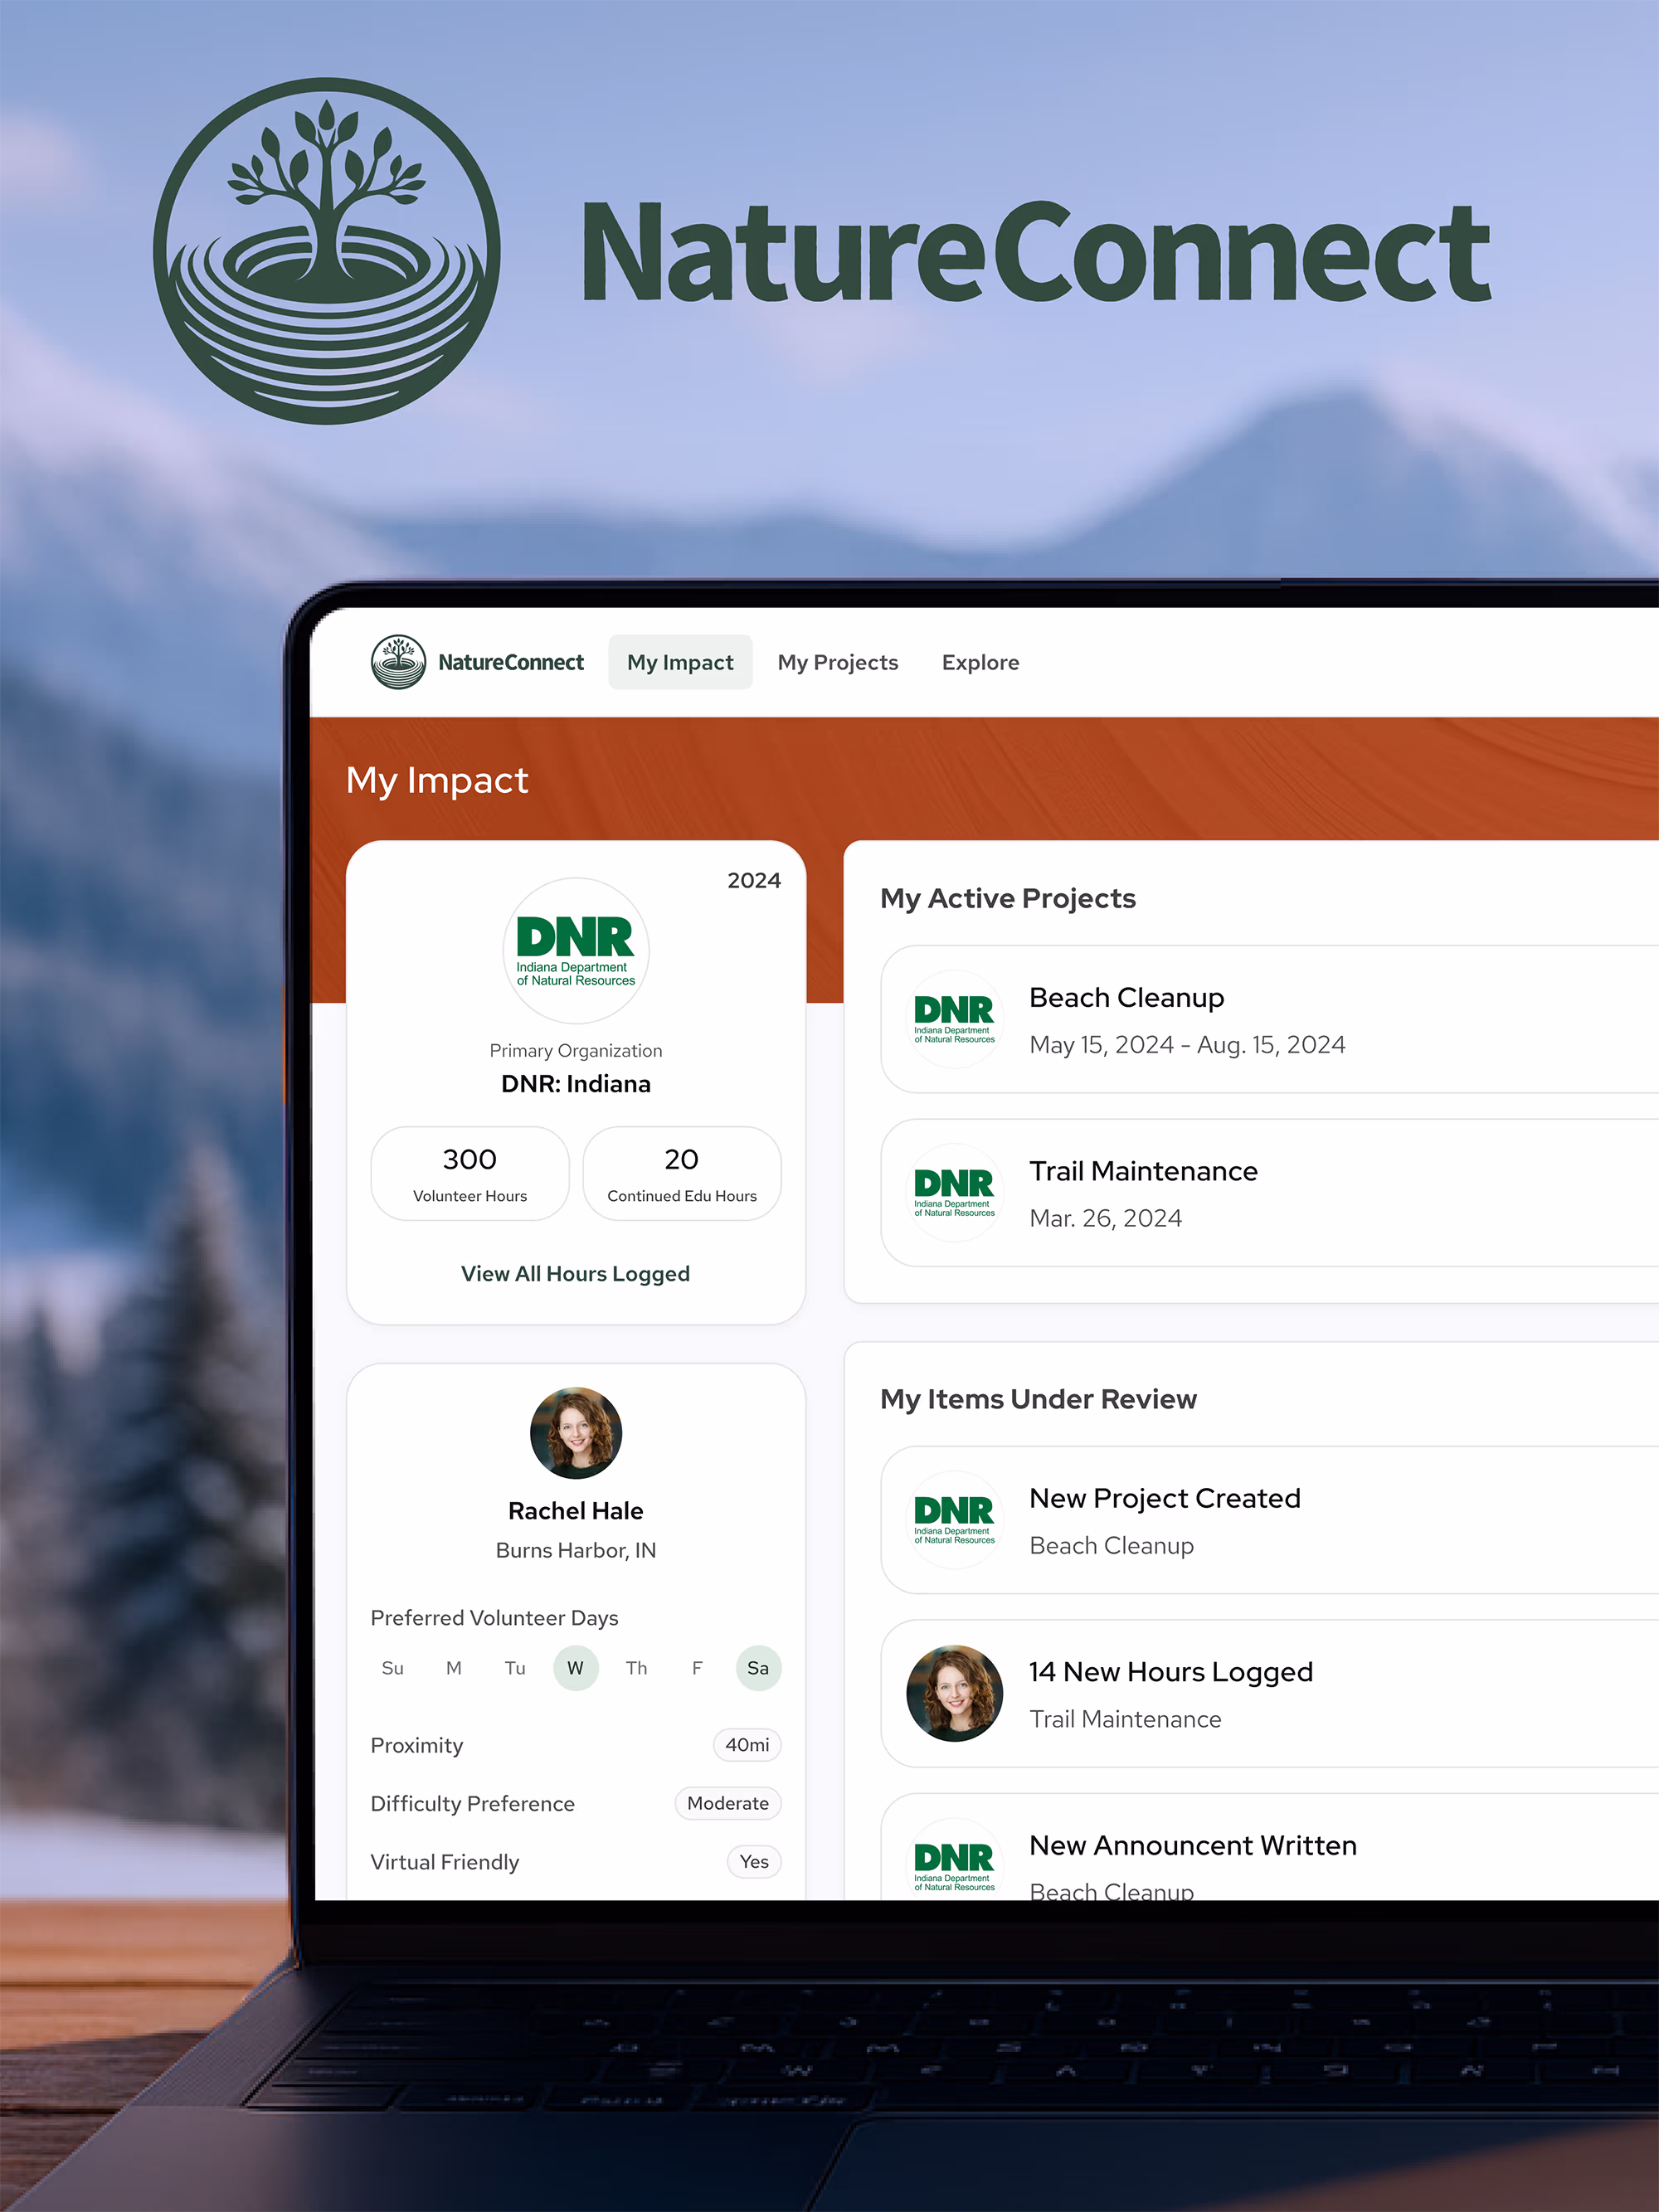Click the 2024 year label

click(754, 880)
